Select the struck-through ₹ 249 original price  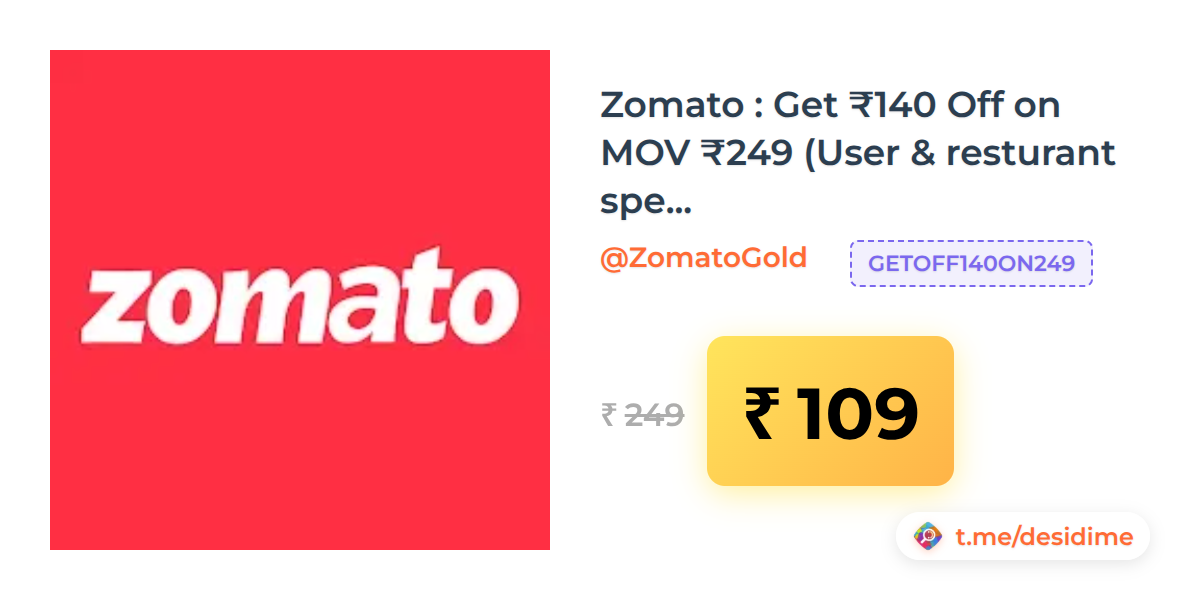click(x=642, y=414)
